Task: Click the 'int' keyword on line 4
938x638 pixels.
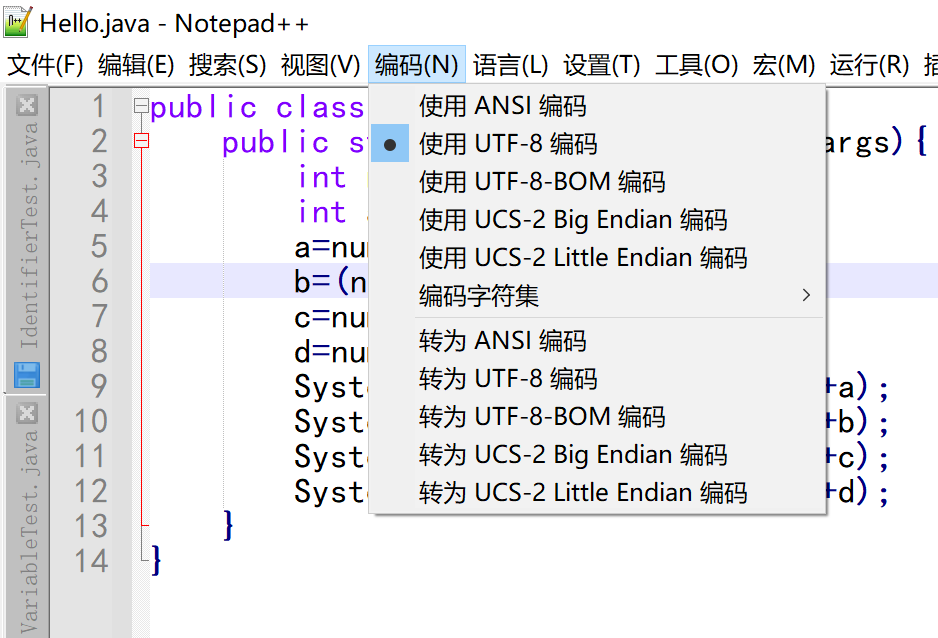Action: (322, 212)
